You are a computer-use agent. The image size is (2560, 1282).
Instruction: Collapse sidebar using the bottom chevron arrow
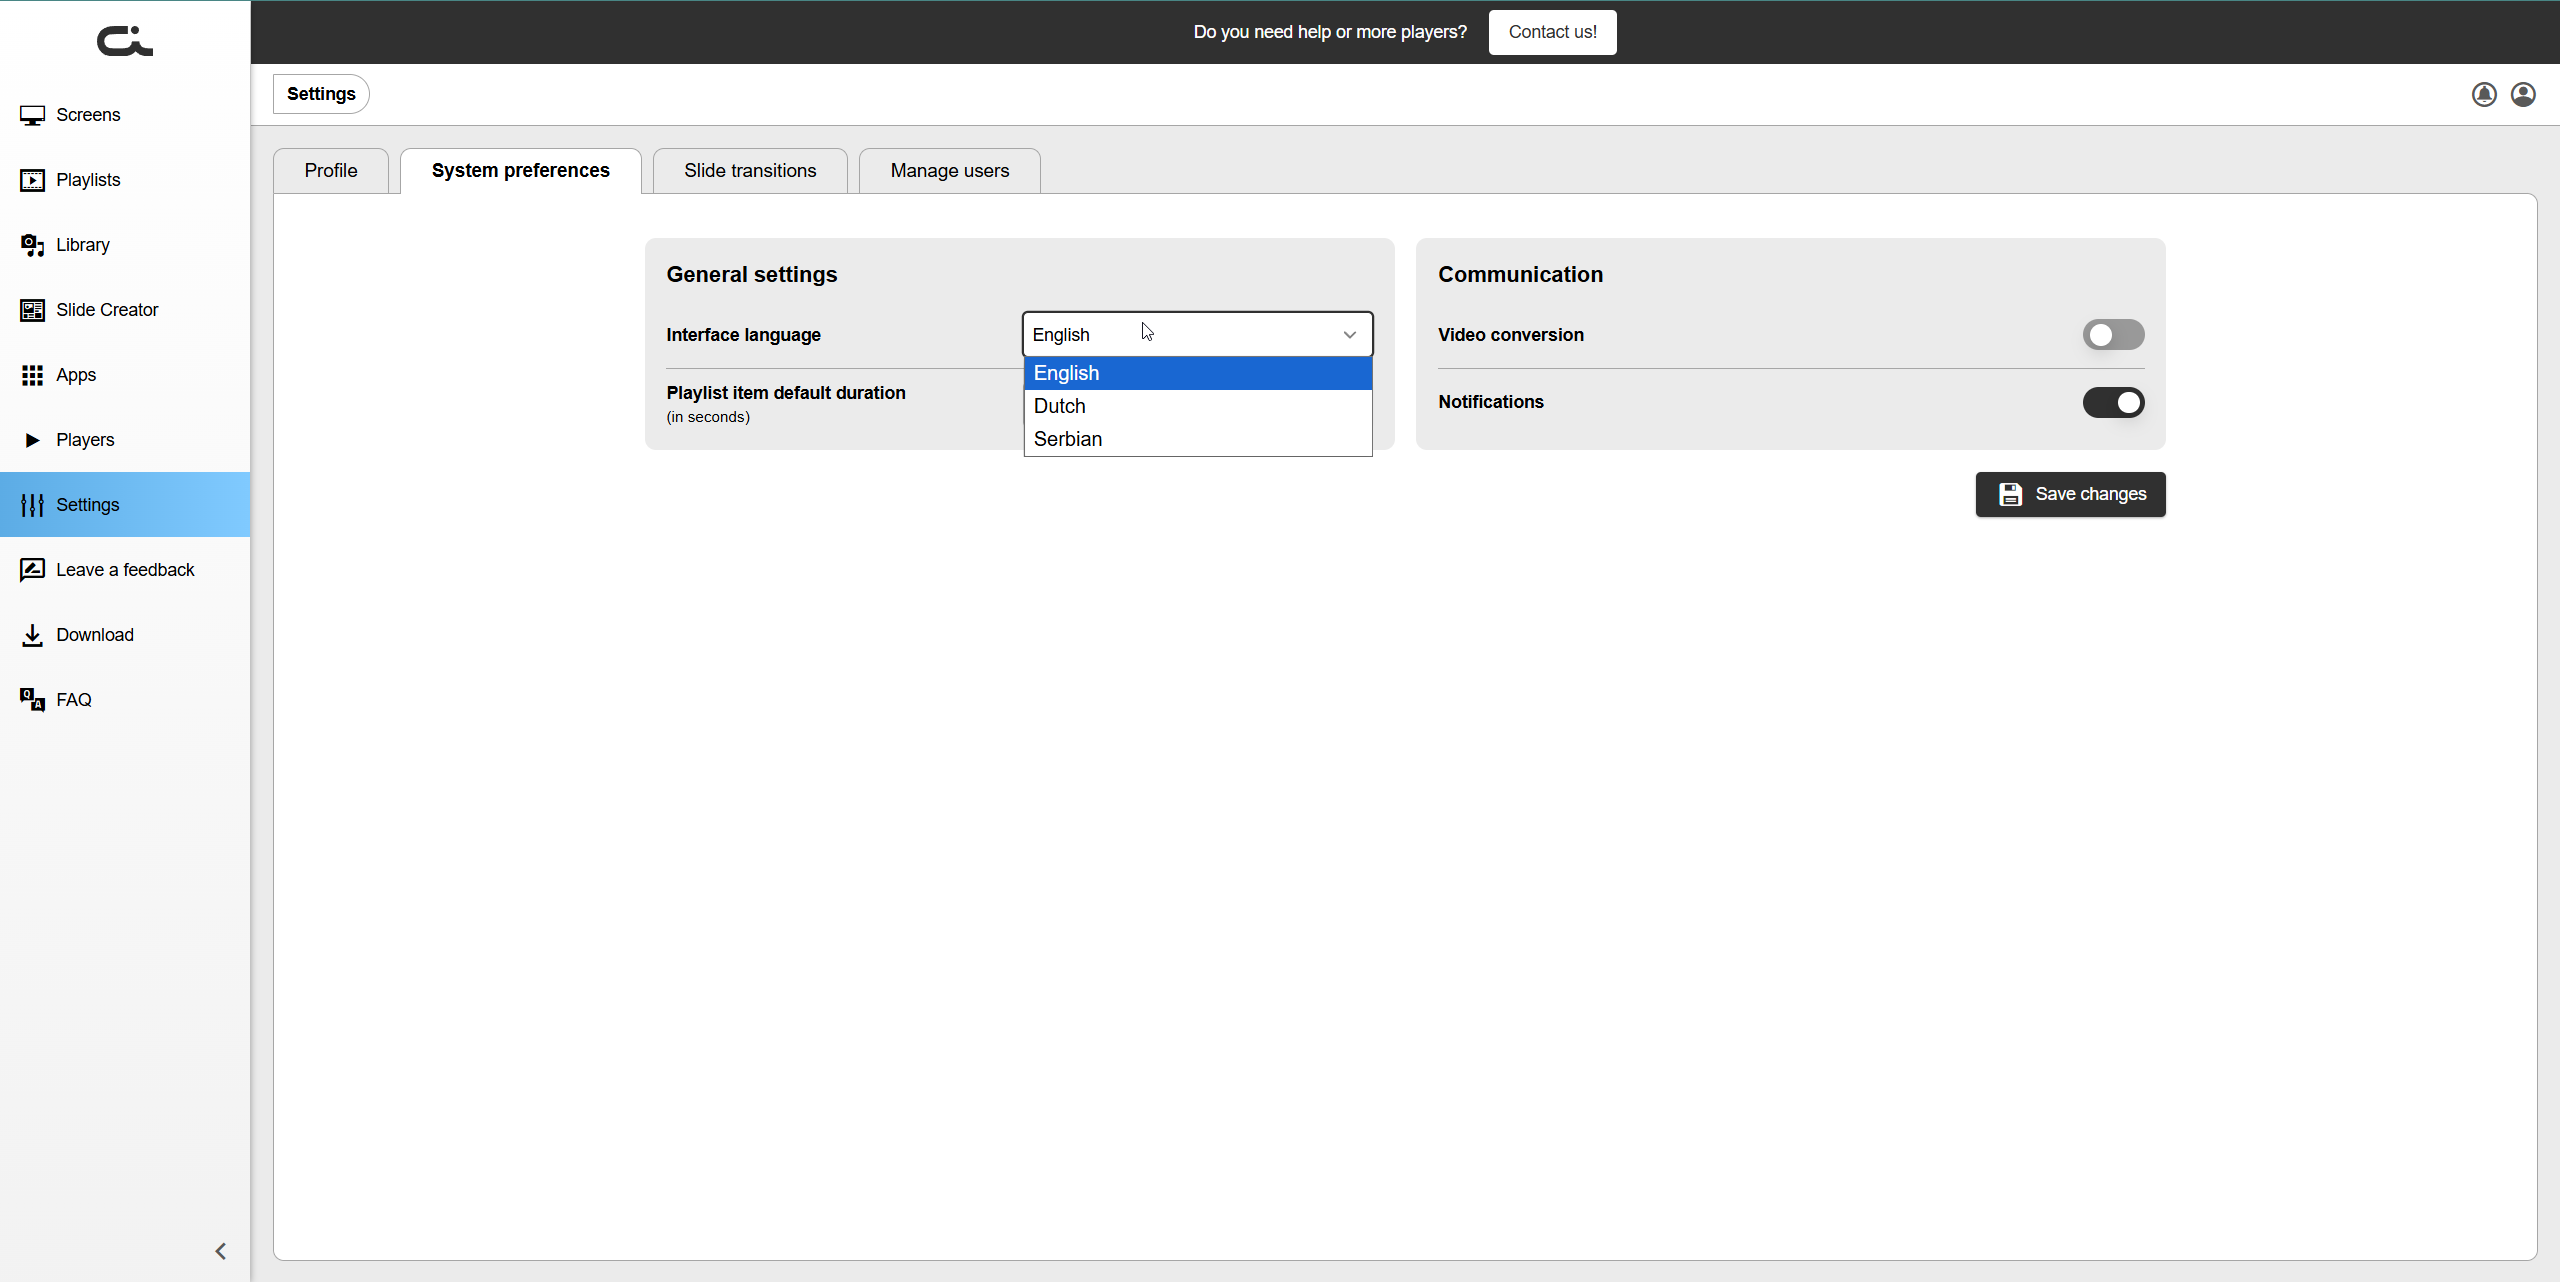click(x=221, y=1251)
